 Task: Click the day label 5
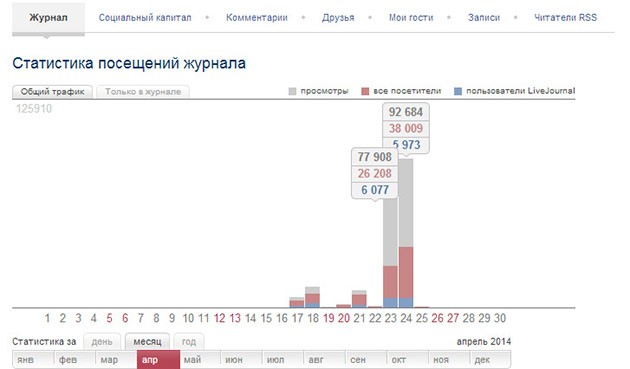click(109, 318)
